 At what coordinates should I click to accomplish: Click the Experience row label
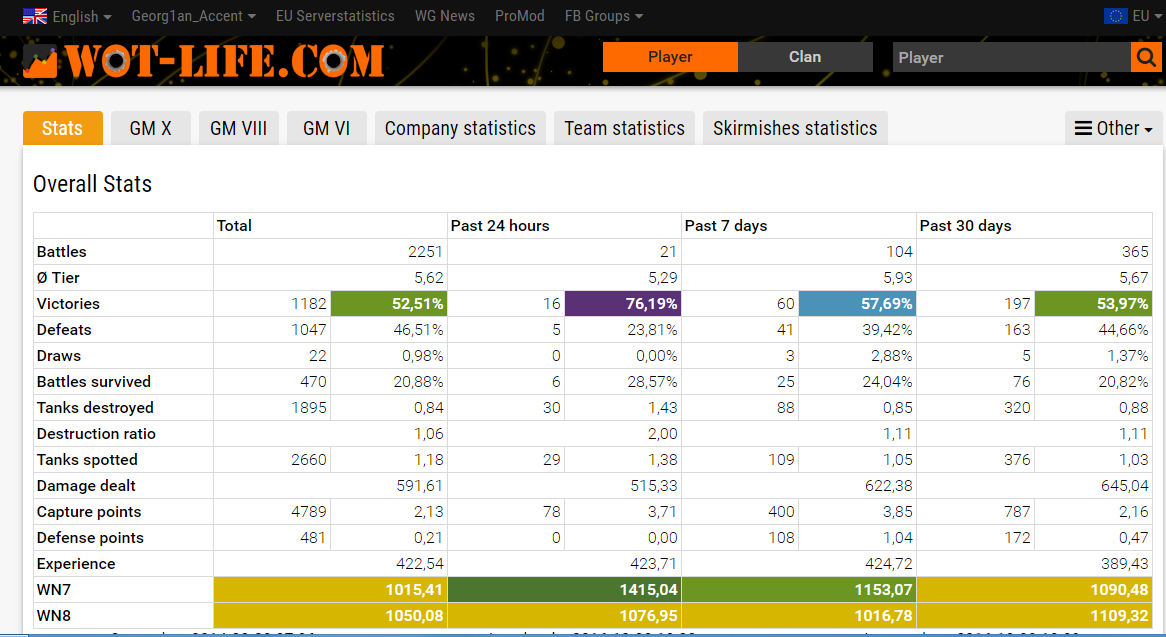(76, 564)
